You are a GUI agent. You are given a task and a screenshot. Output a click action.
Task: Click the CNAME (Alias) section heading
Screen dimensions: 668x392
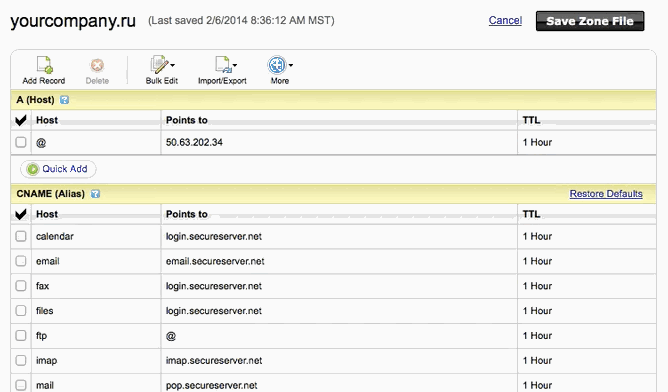(x=50, y=194)
